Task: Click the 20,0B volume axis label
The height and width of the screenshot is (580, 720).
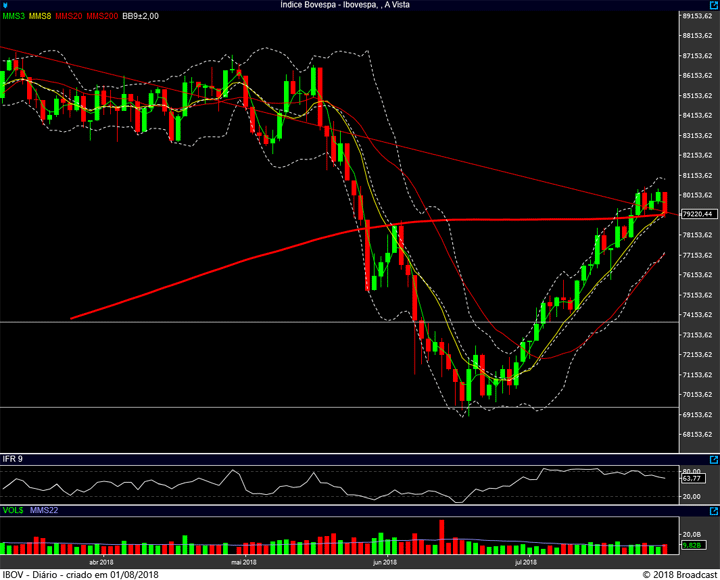Action: [692, 535]
